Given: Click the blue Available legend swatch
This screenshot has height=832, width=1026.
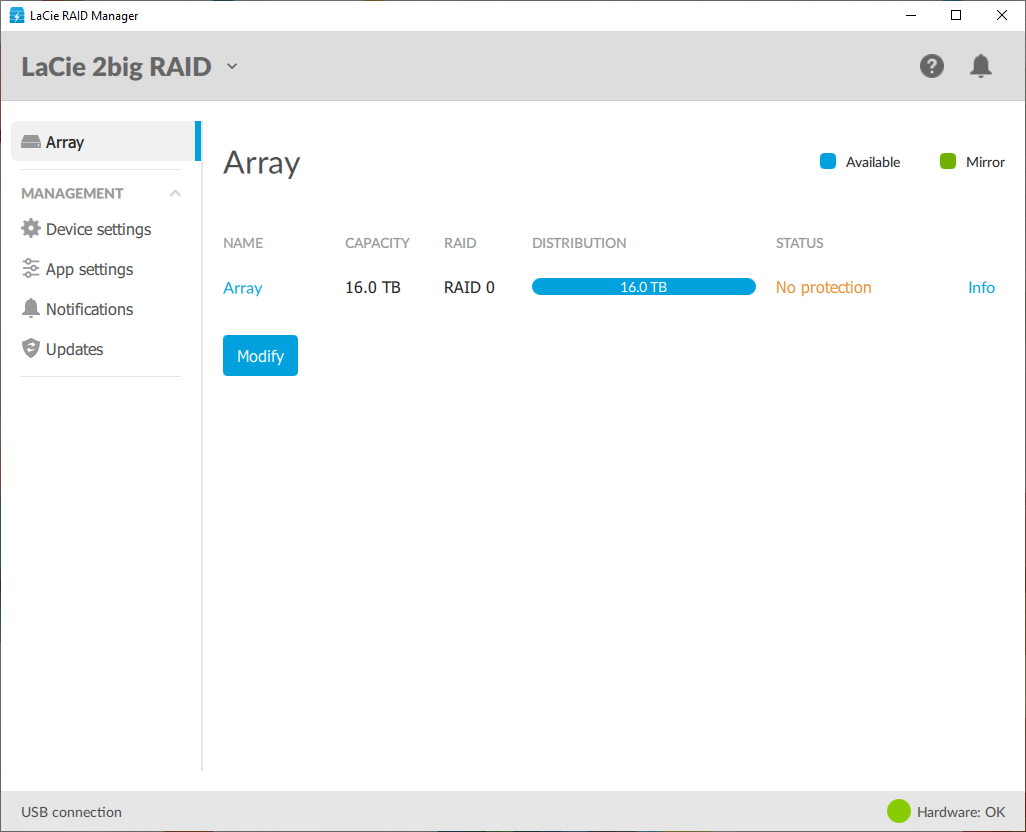Looking at the screenshot, I should pyautogui.click(x=828, y=161).
